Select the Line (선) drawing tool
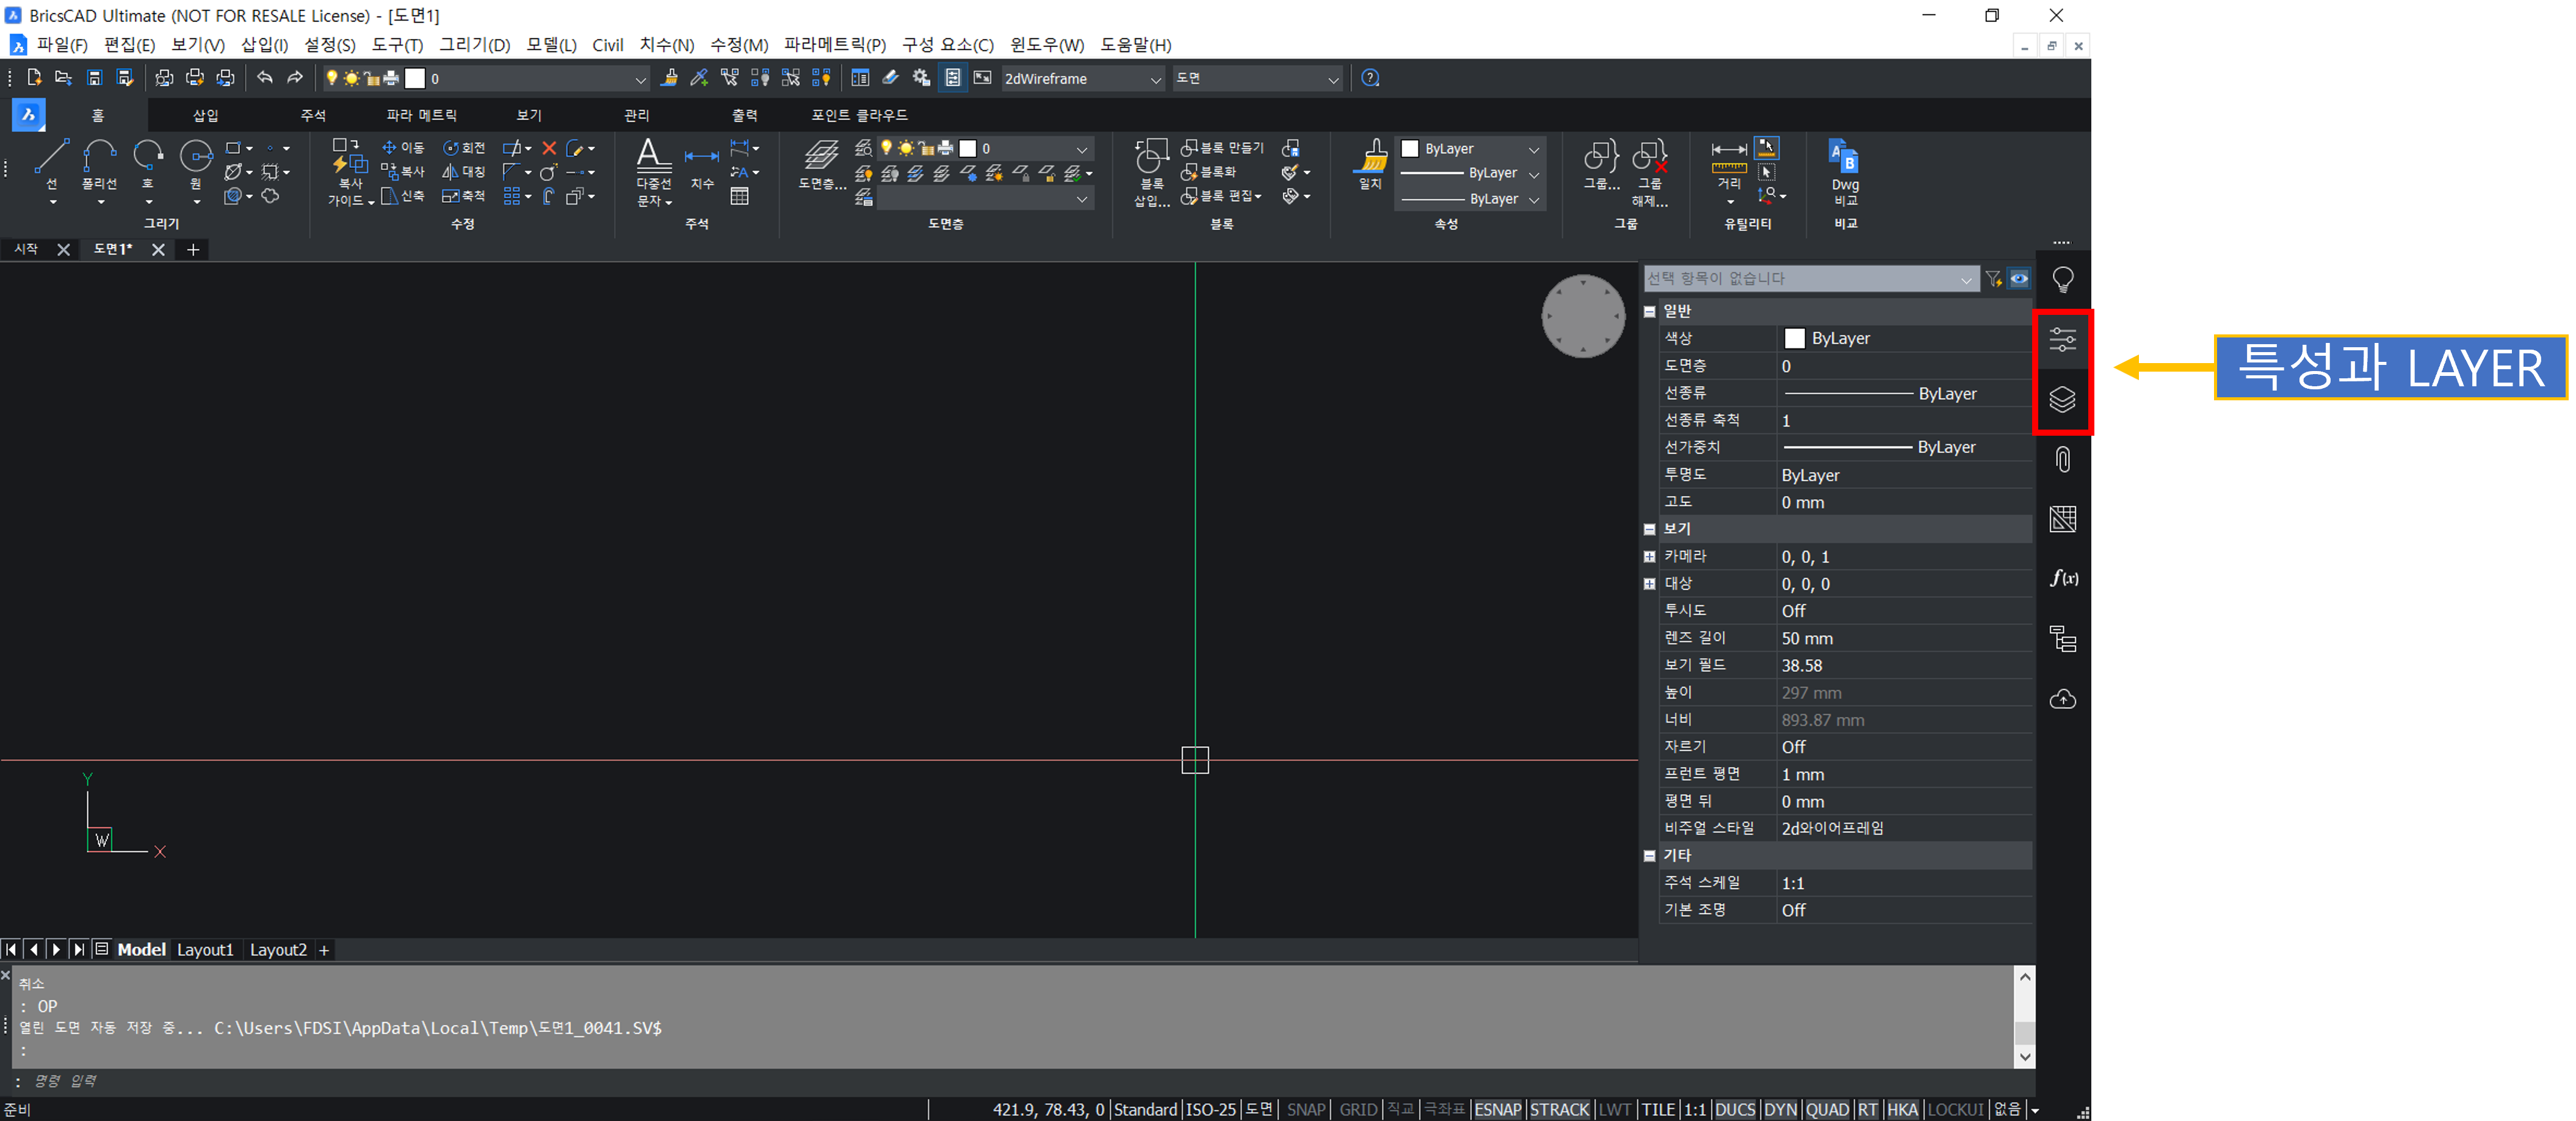 51,158
